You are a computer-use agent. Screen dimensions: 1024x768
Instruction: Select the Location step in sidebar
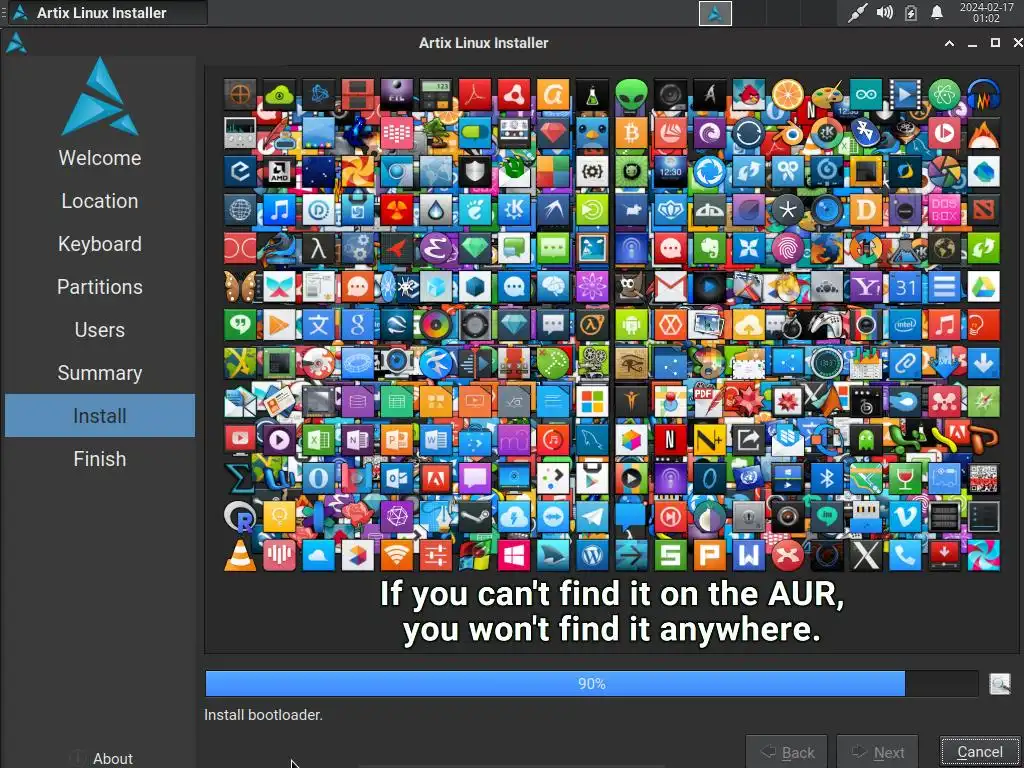click(x=100, y=201)
